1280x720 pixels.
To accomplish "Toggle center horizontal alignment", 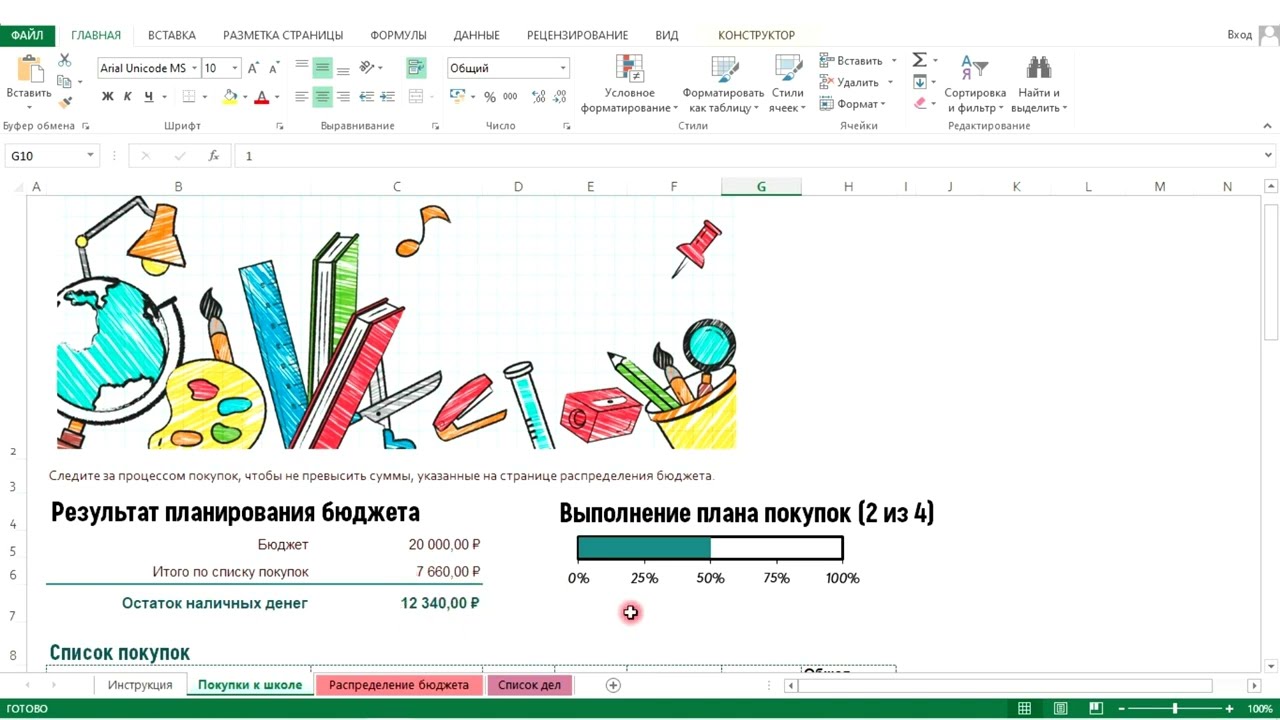I will click(x=322, y=97).
